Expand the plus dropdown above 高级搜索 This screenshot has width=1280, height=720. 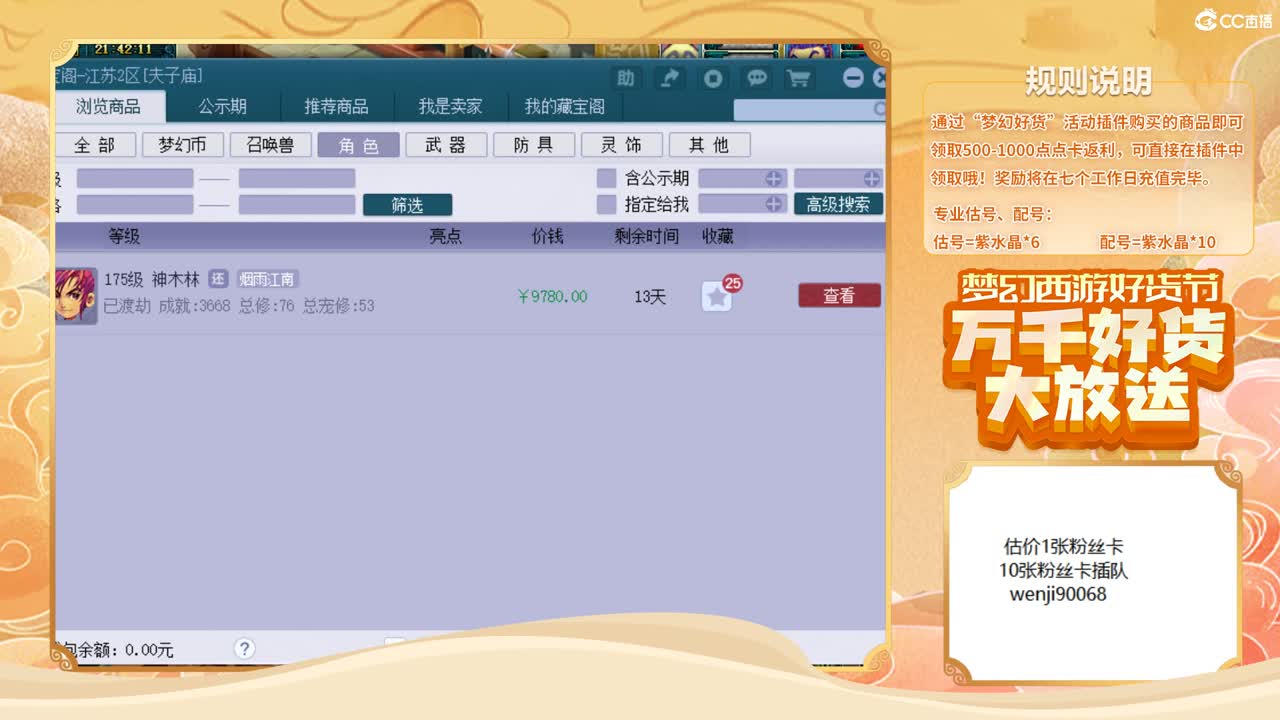(x=871, y=178)
